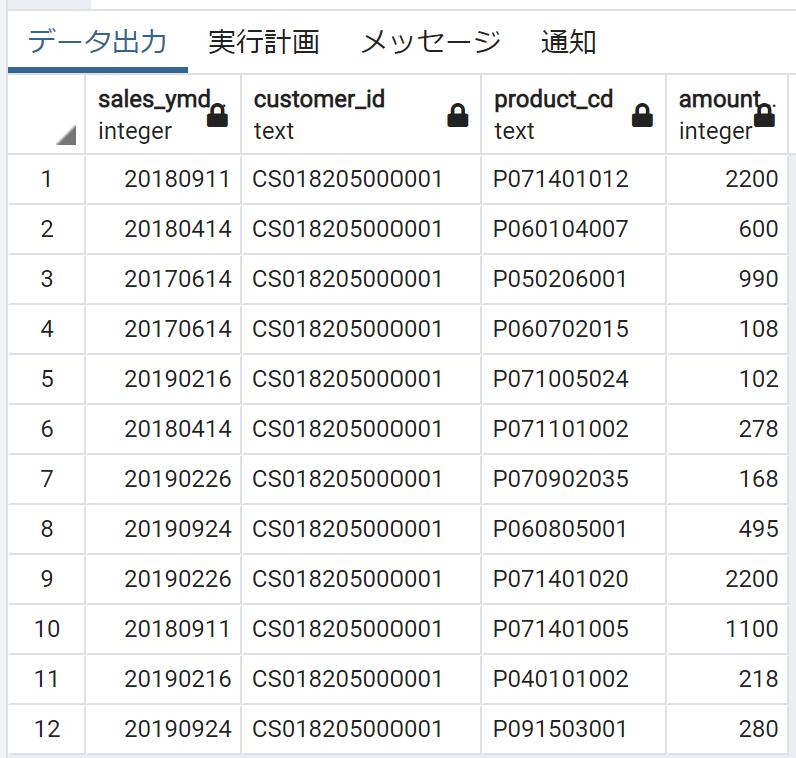Screen dimensions: 796x758
Task: Select row number 8
Action: [x=46, y=529]
